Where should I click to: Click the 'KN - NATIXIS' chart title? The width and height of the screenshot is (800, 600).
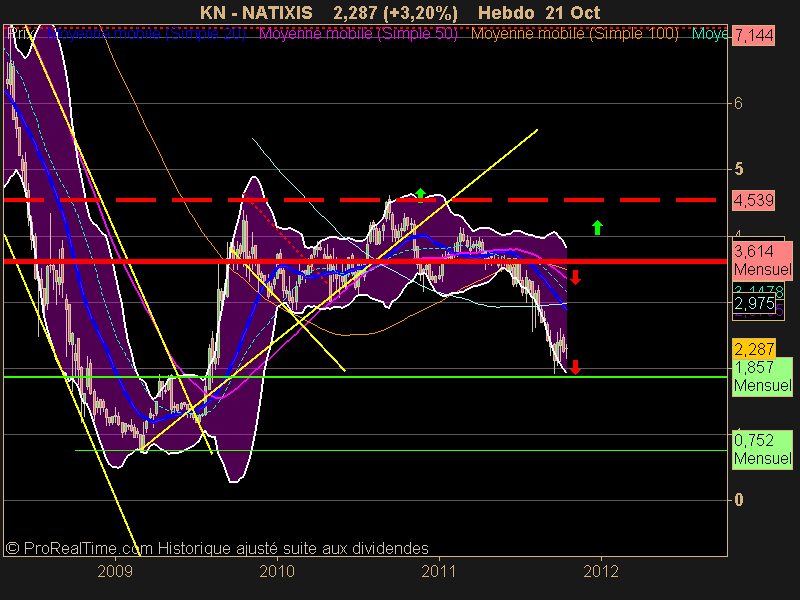click(x=256, y=13)
